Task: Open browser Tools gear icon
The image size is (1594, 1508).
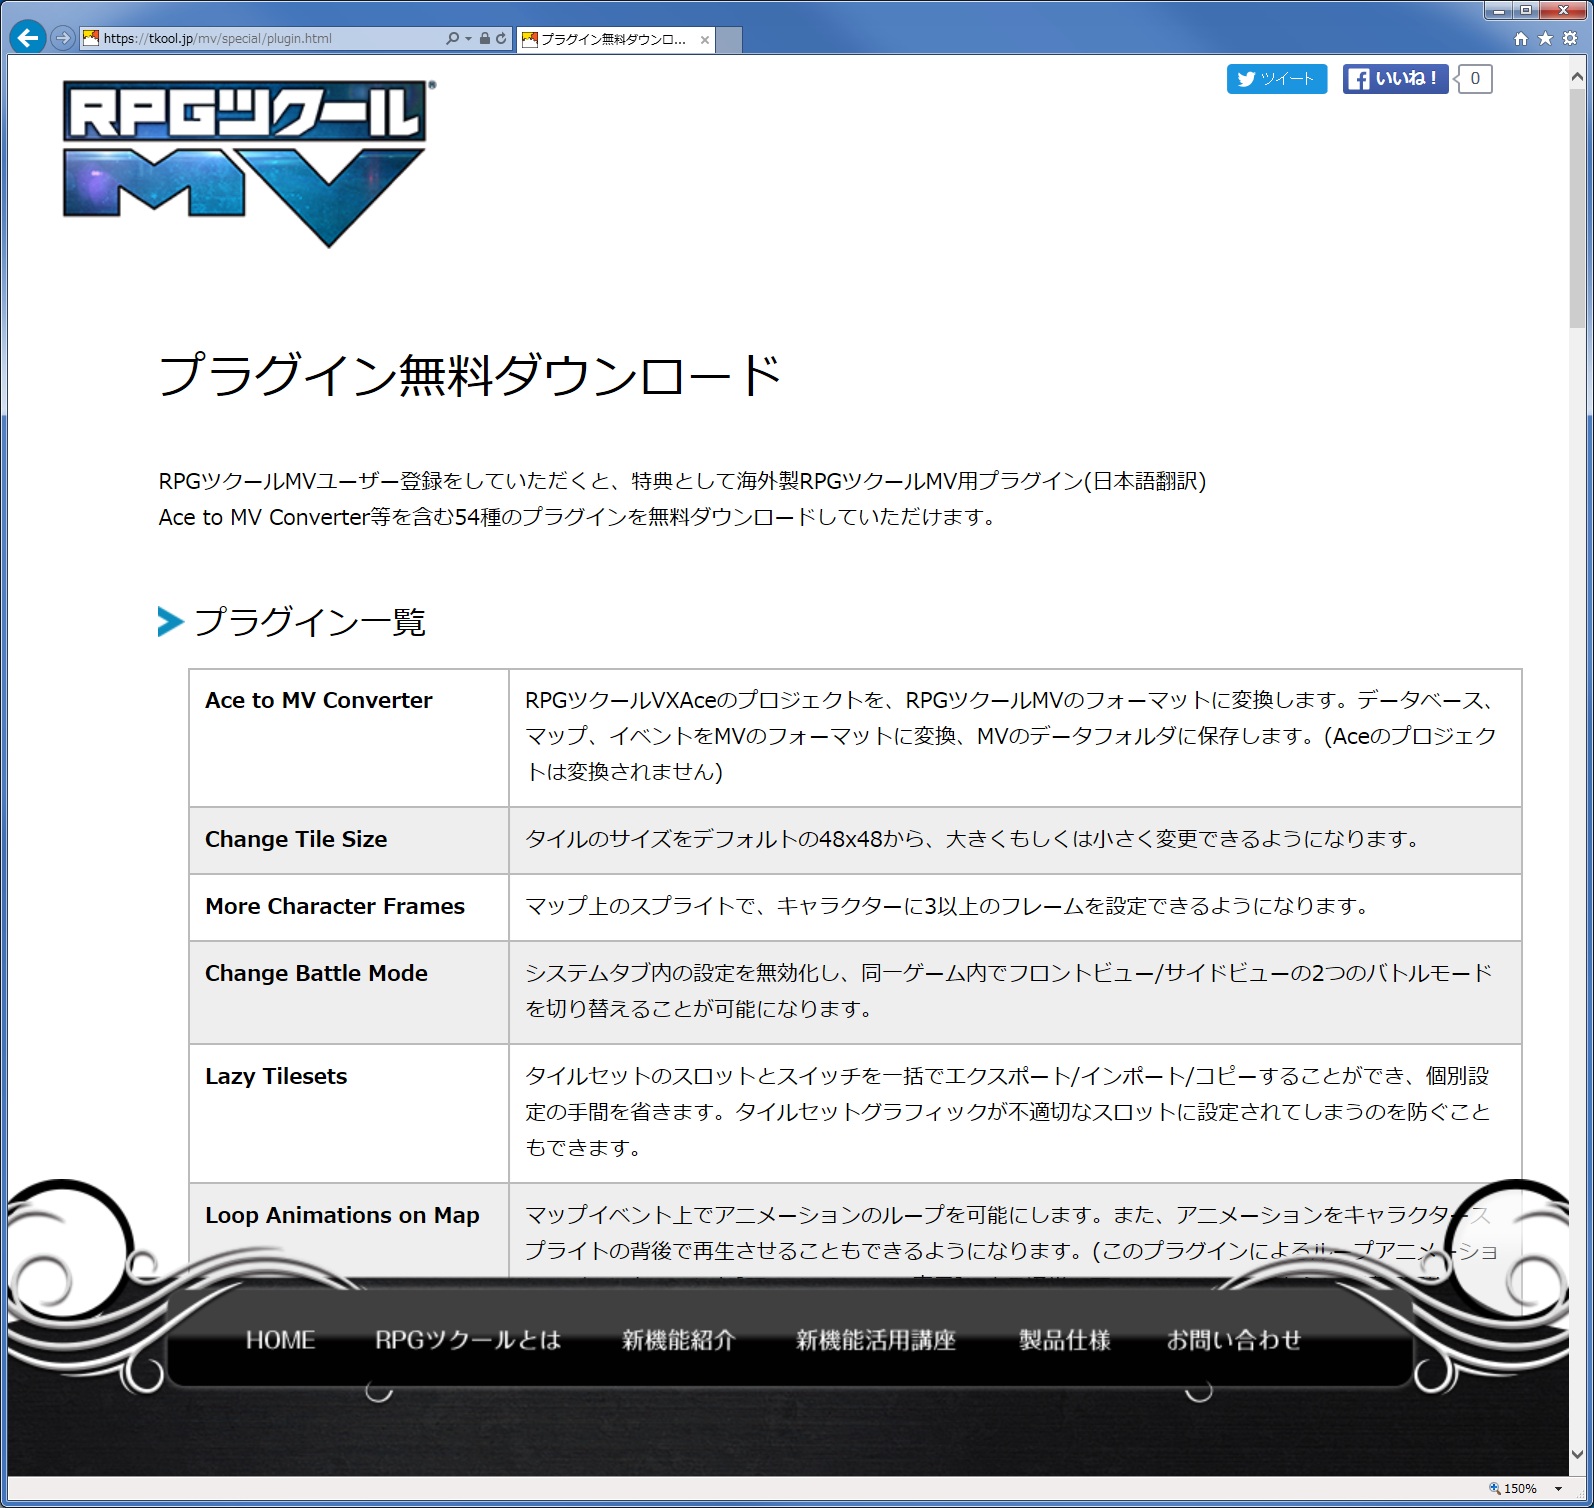Action: (1570, 38)
